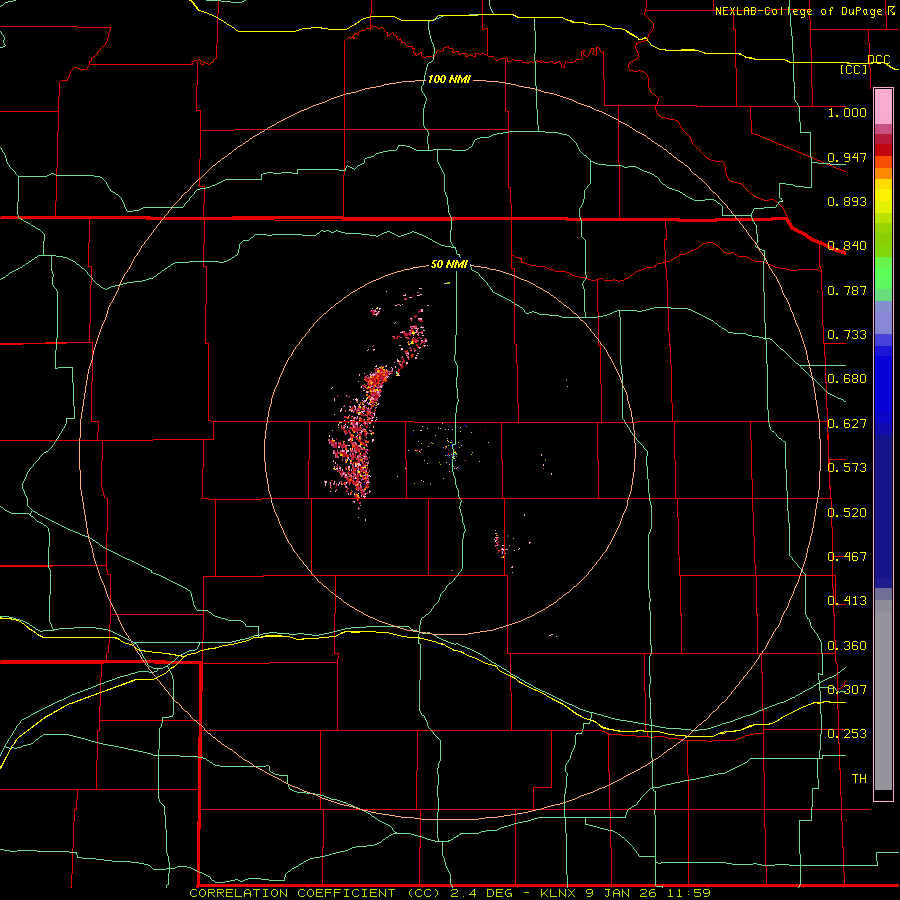This screenshot has width=900, height=900.
Task: Click the 0.627 scale value
Action: (x=847, y=424)
